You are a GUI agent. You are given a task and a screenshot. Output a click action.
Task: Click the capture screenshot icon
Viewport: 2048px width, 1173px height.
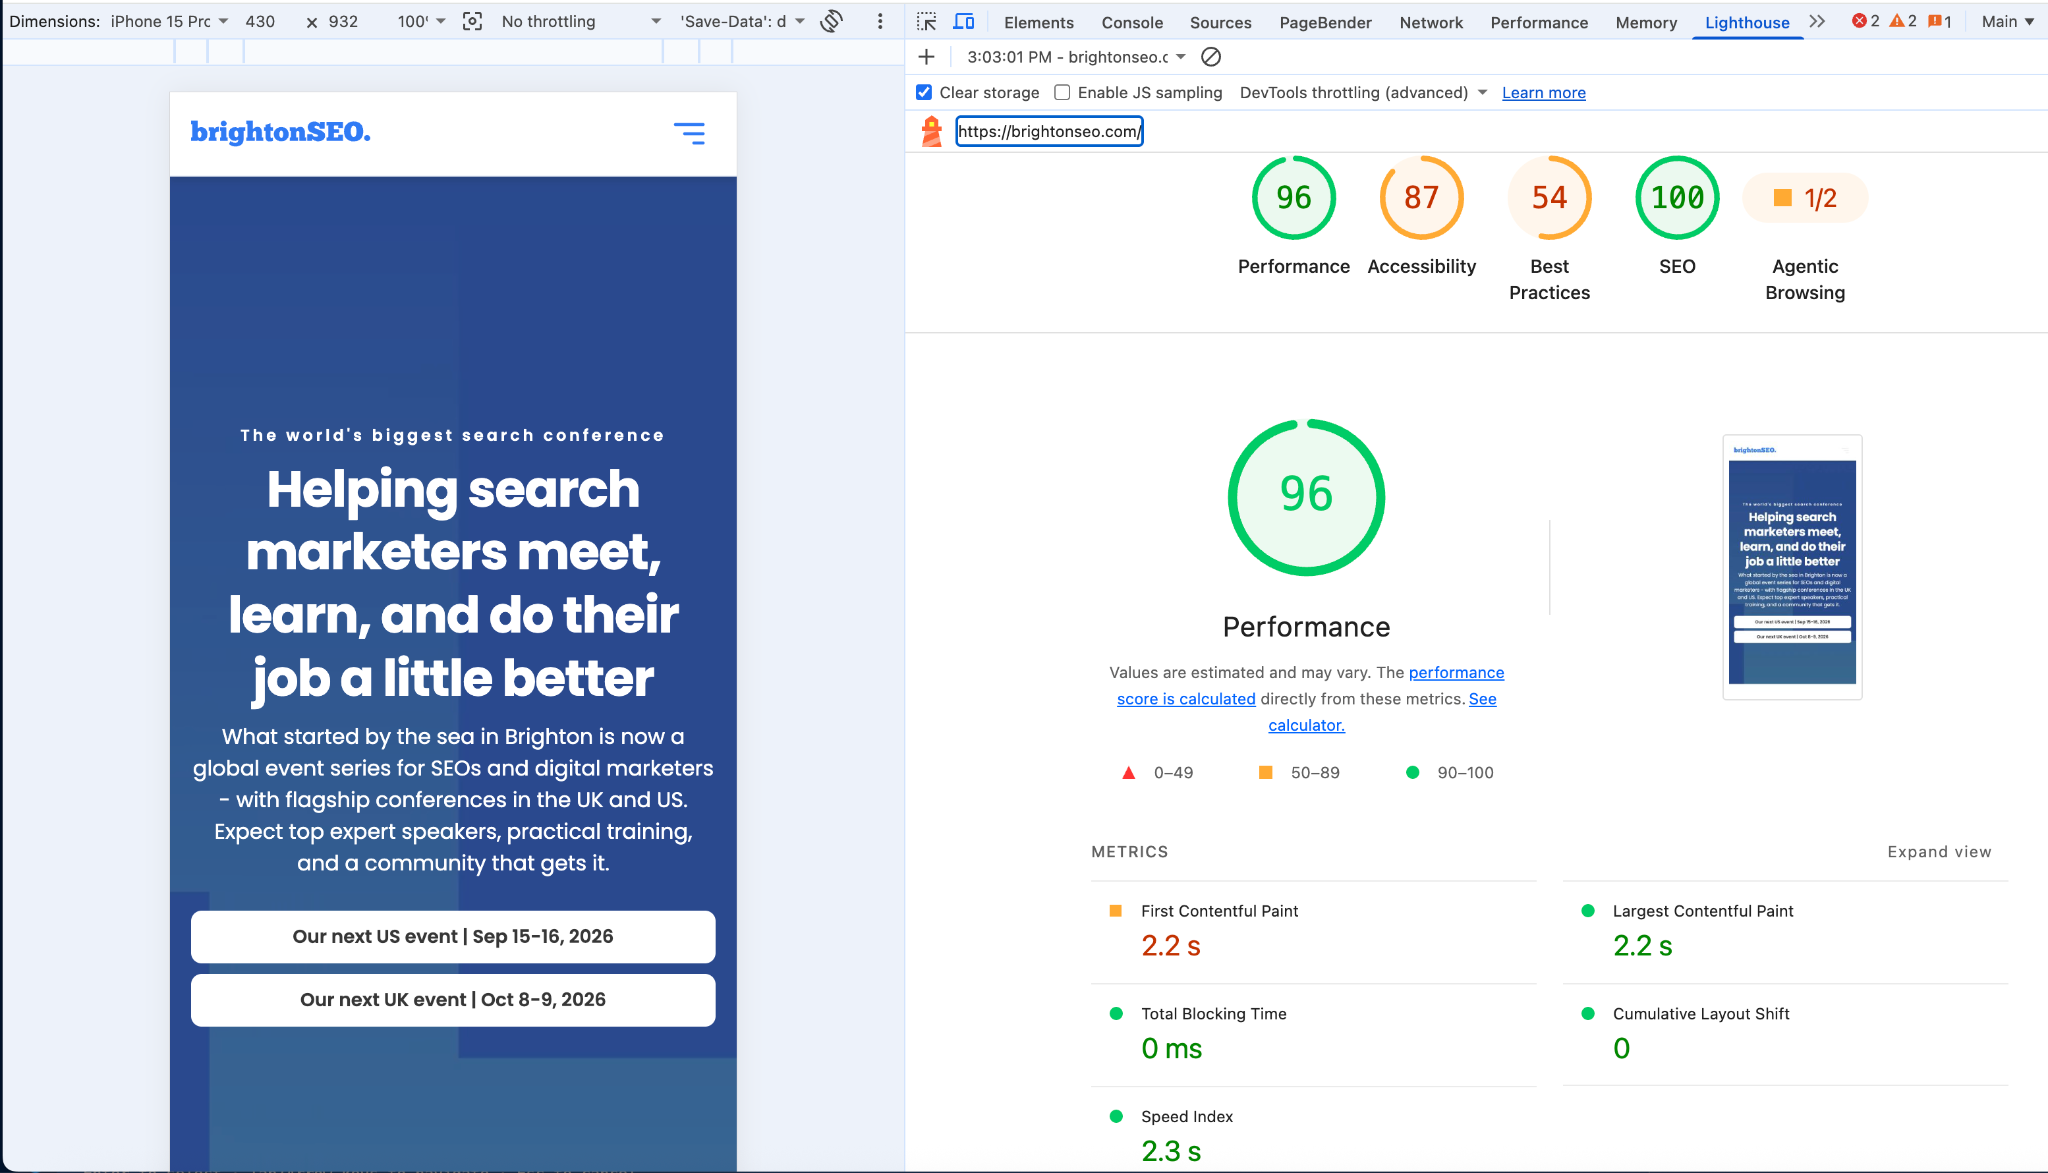coord(473,21)
